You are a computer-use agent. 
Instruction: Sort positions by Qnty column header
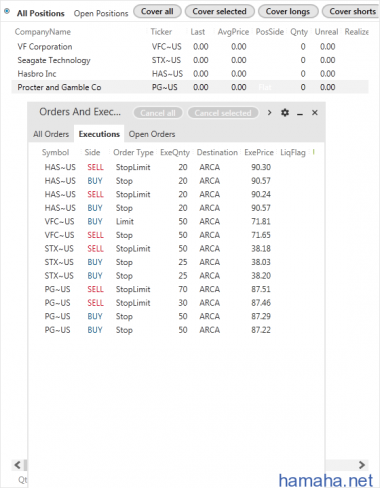[x=299, y=32]
